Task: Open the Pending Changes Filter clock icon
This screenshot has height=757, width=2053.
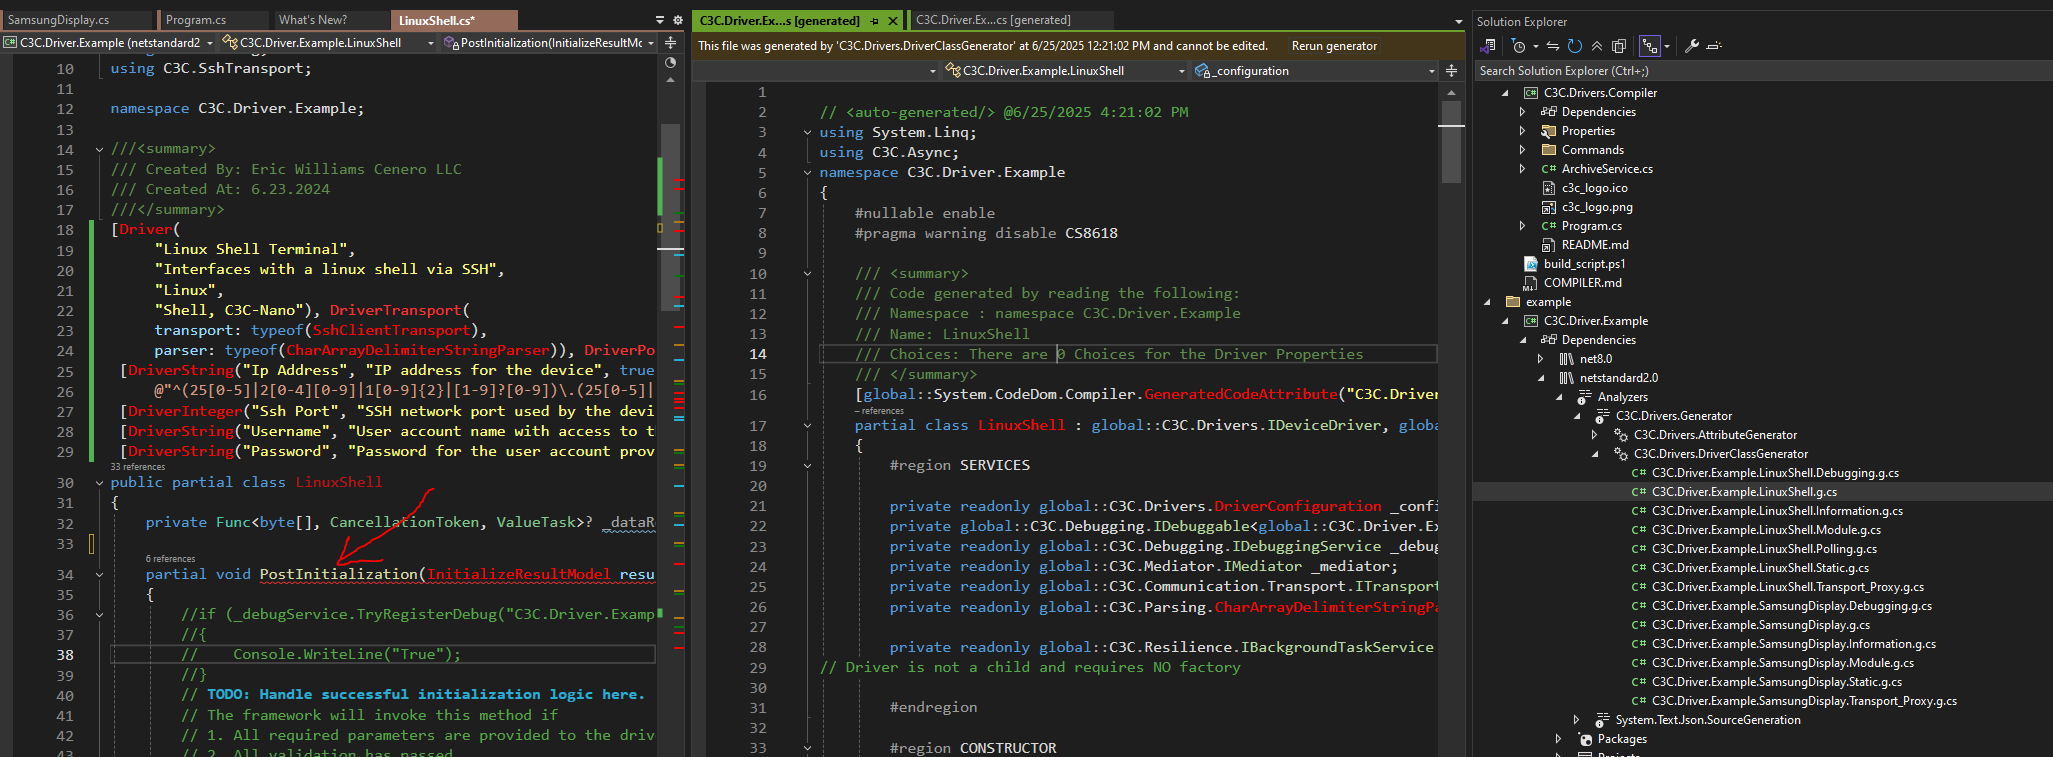Action: click(x=1518, y=46)
